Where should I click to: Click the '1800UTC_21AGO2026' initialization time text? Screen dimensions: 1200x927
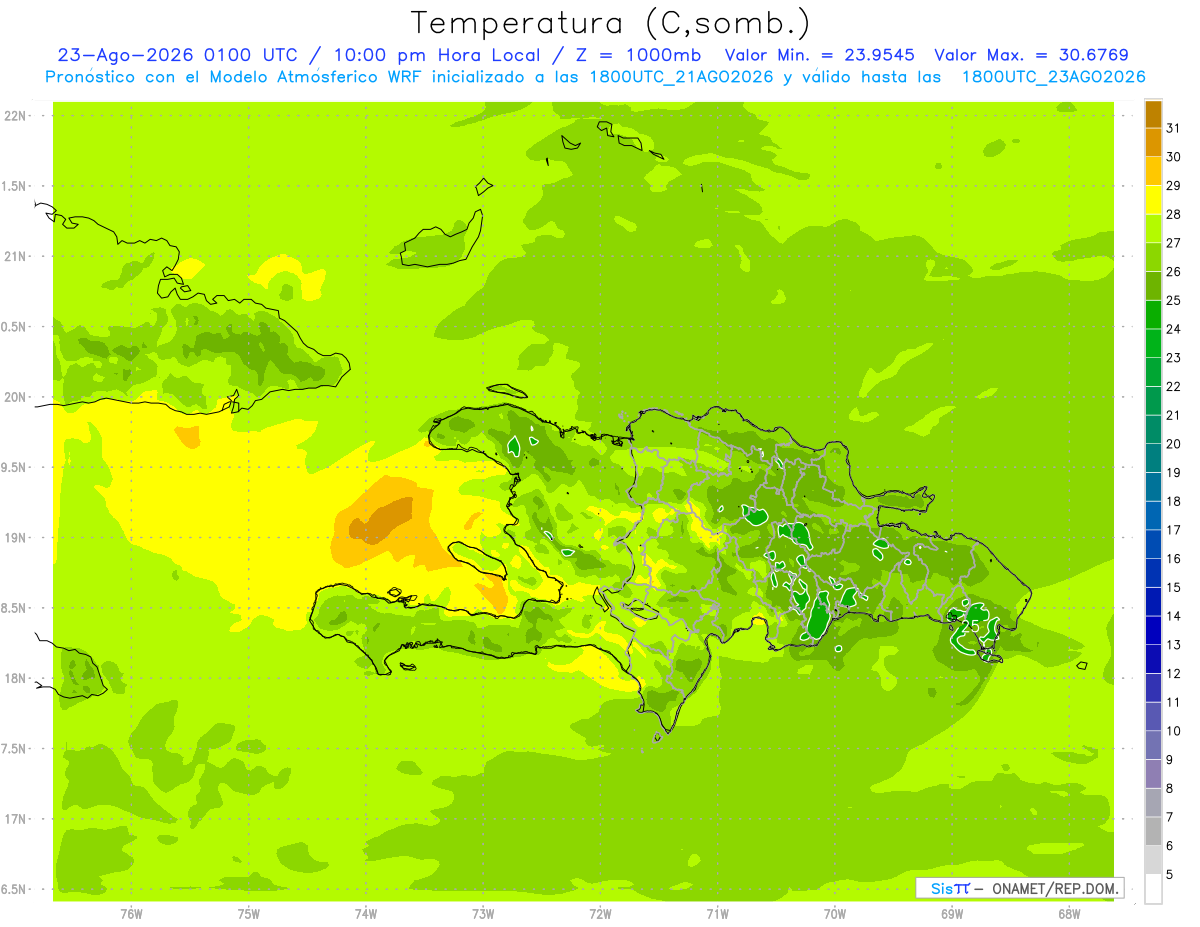tap(680, 77)
